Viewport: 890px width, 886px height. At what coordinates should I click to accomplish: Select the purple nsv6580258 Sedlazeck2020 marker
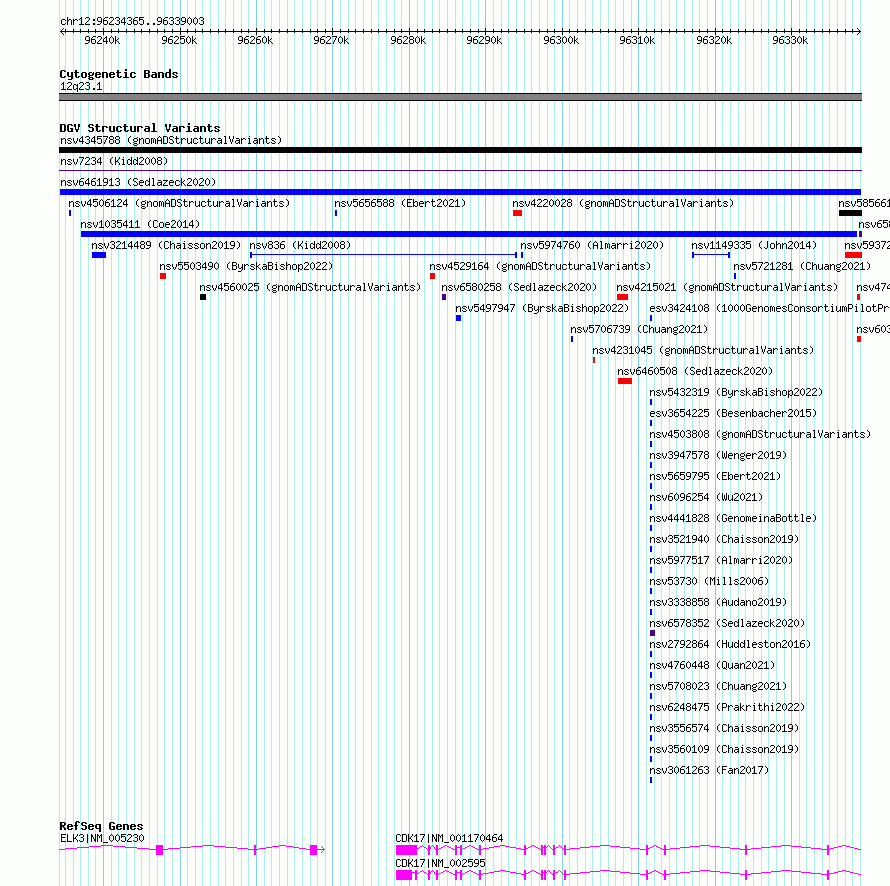[444, 297]
